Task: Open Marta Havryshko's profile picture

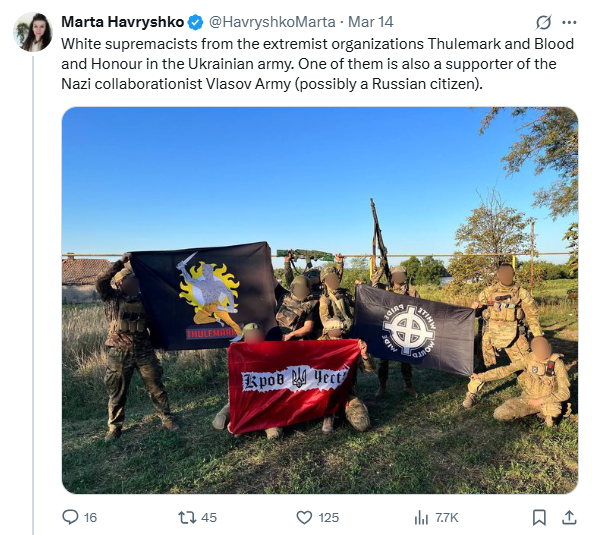Action: (x=33, y=32)
